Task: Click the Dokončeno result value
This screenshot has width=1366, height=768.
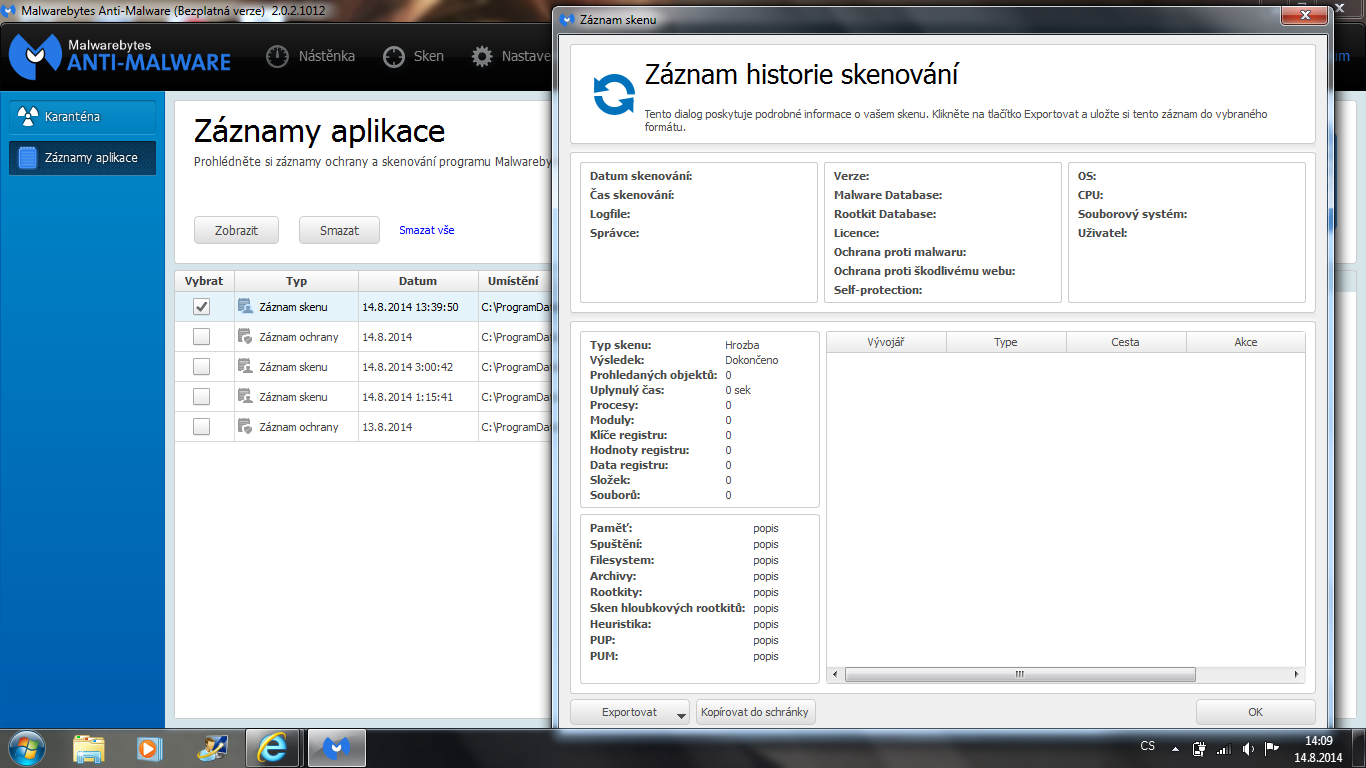Action: [752, 360]
